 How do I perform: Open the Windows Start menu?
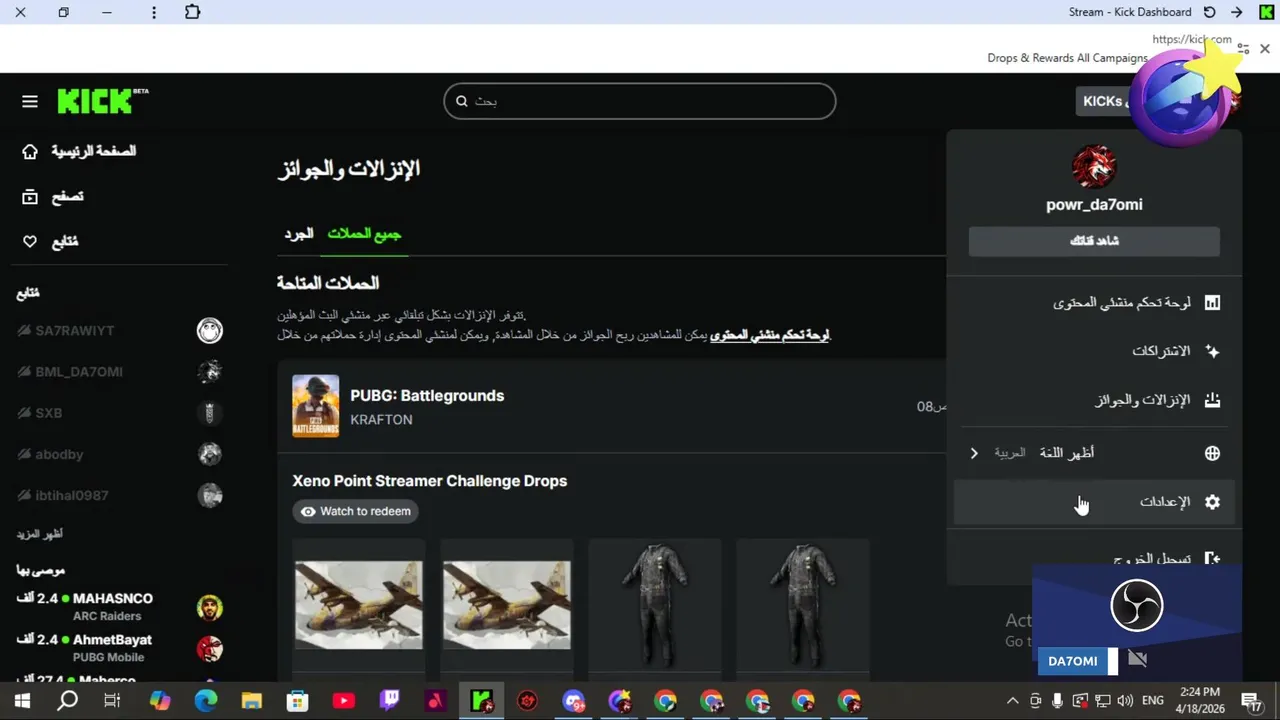(22, 701)
